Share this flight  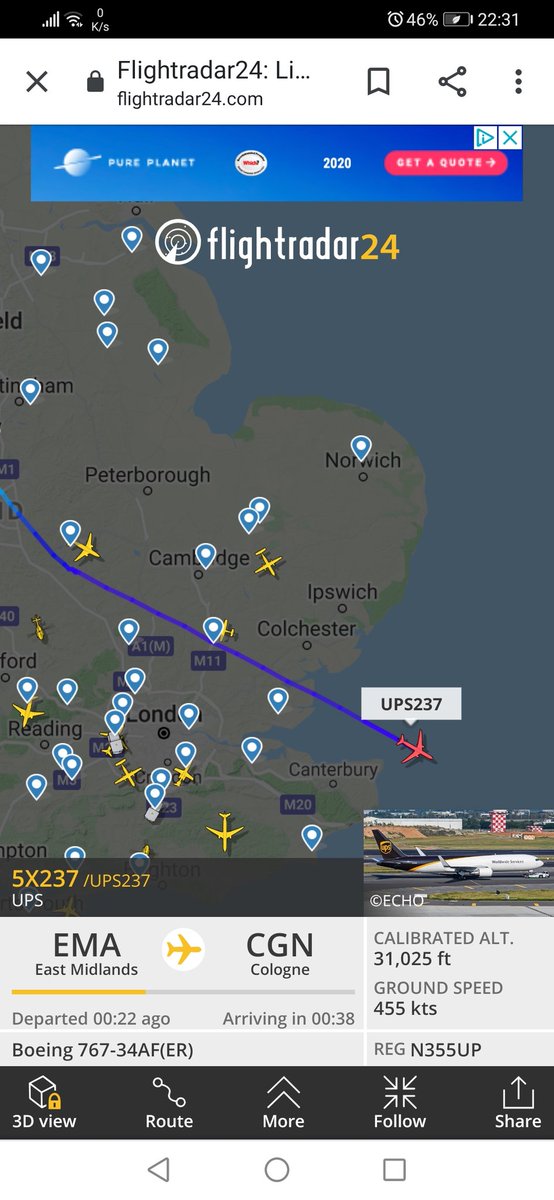tap(517, 1102)
